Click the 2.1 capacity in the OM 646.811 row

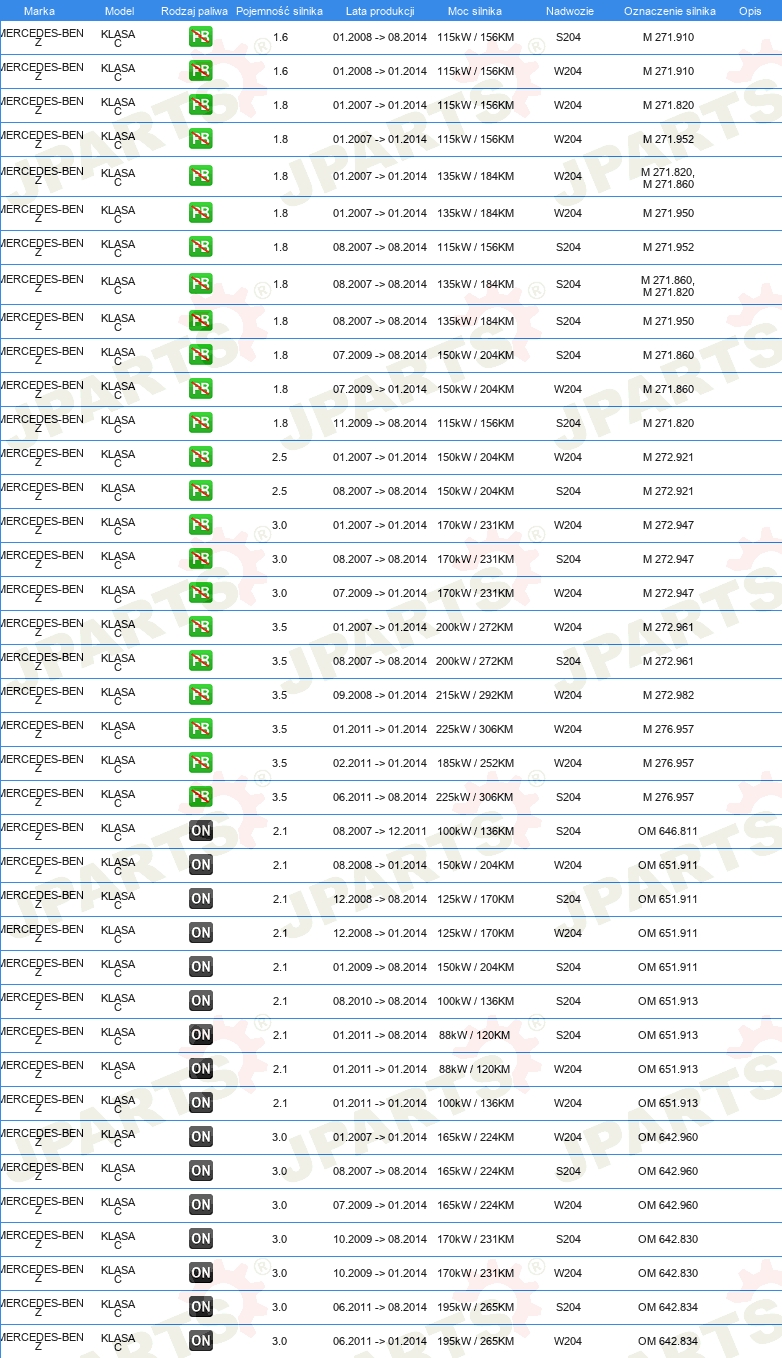(280, 831)
